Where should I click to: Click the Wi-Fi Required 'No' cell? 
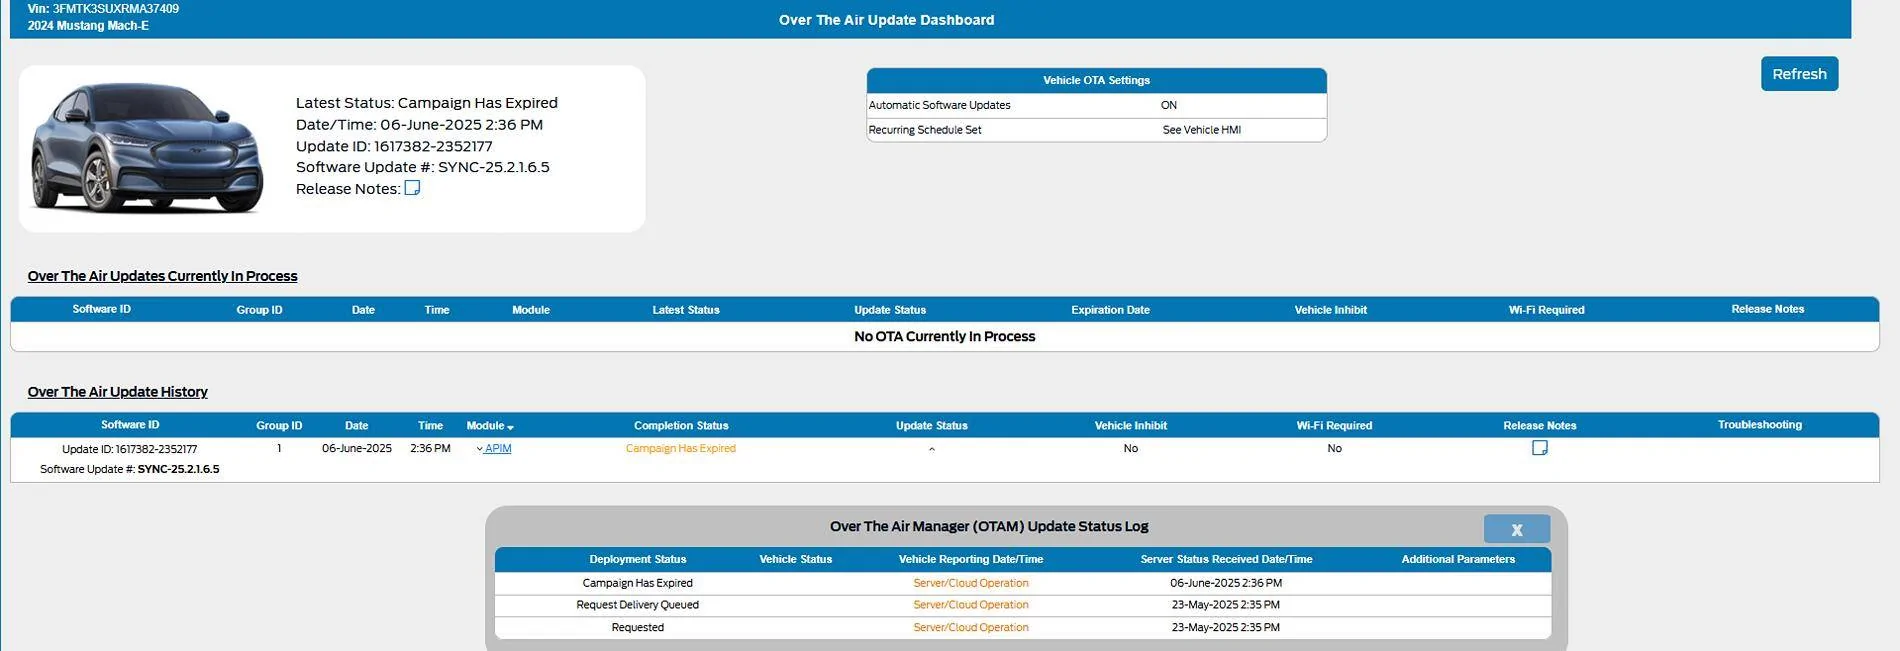1334,448
